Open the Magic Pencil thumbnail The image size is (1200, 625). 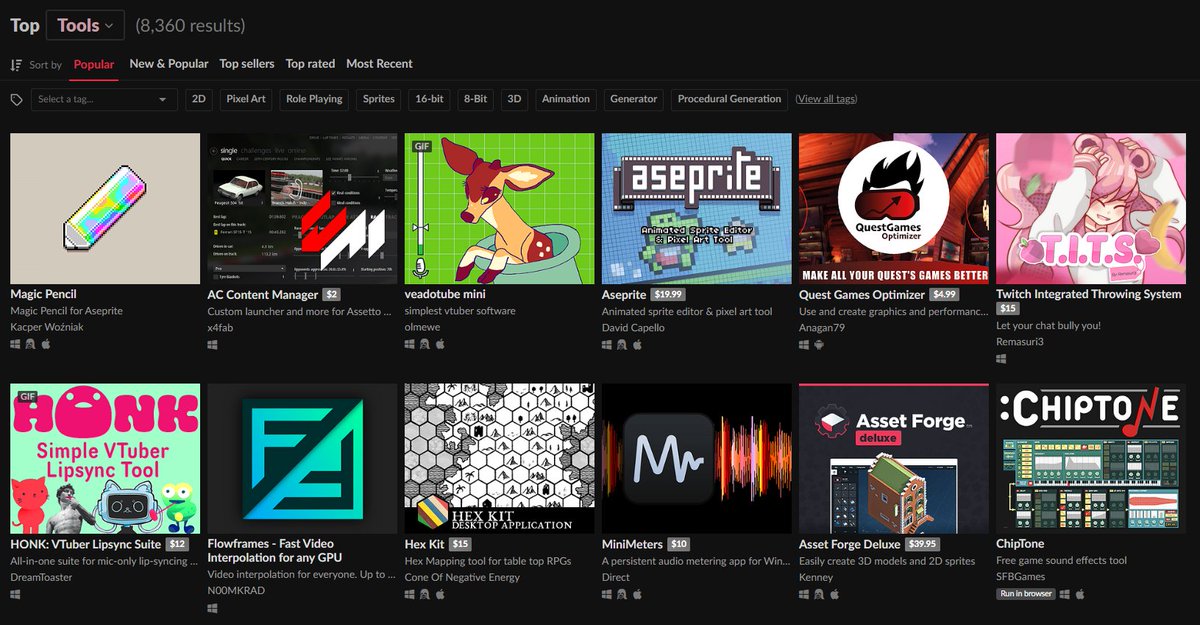pos(105,209)
